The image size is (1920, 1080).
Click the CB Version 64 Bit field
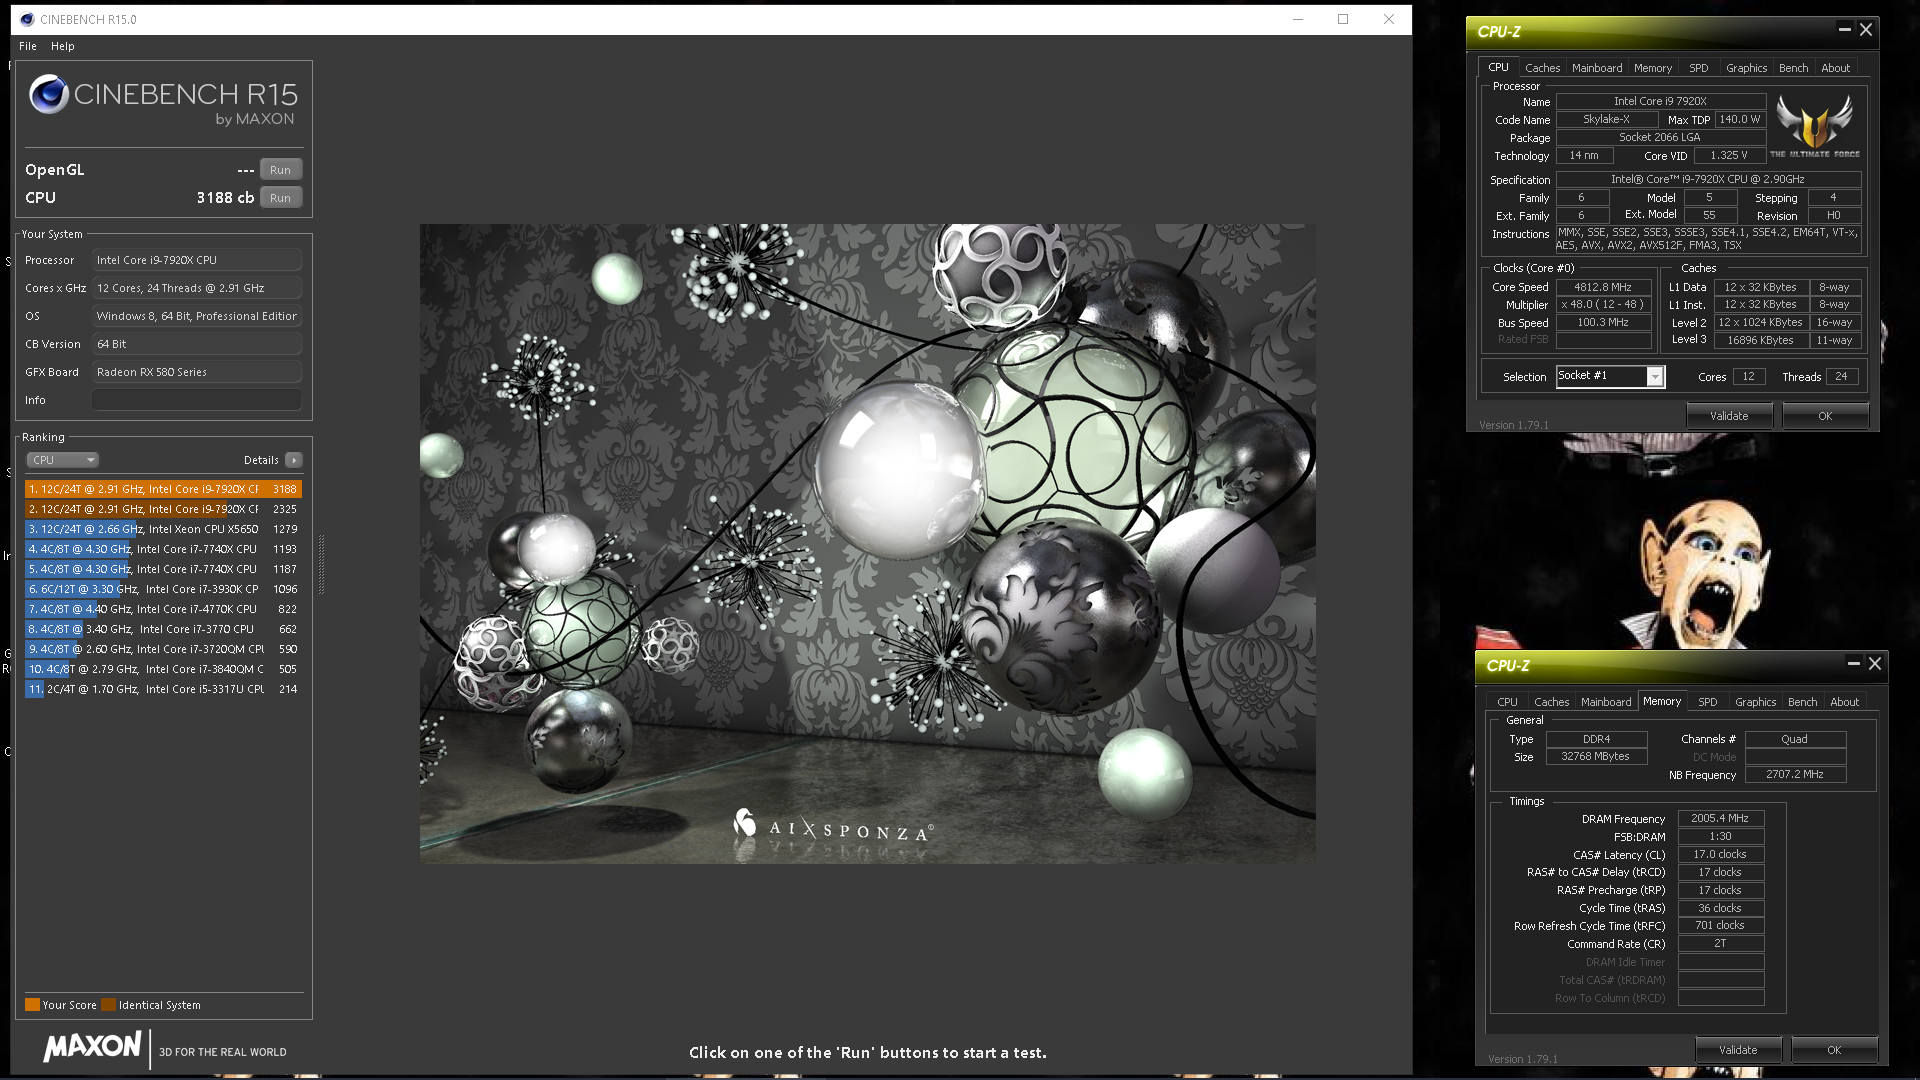point(197,344)
